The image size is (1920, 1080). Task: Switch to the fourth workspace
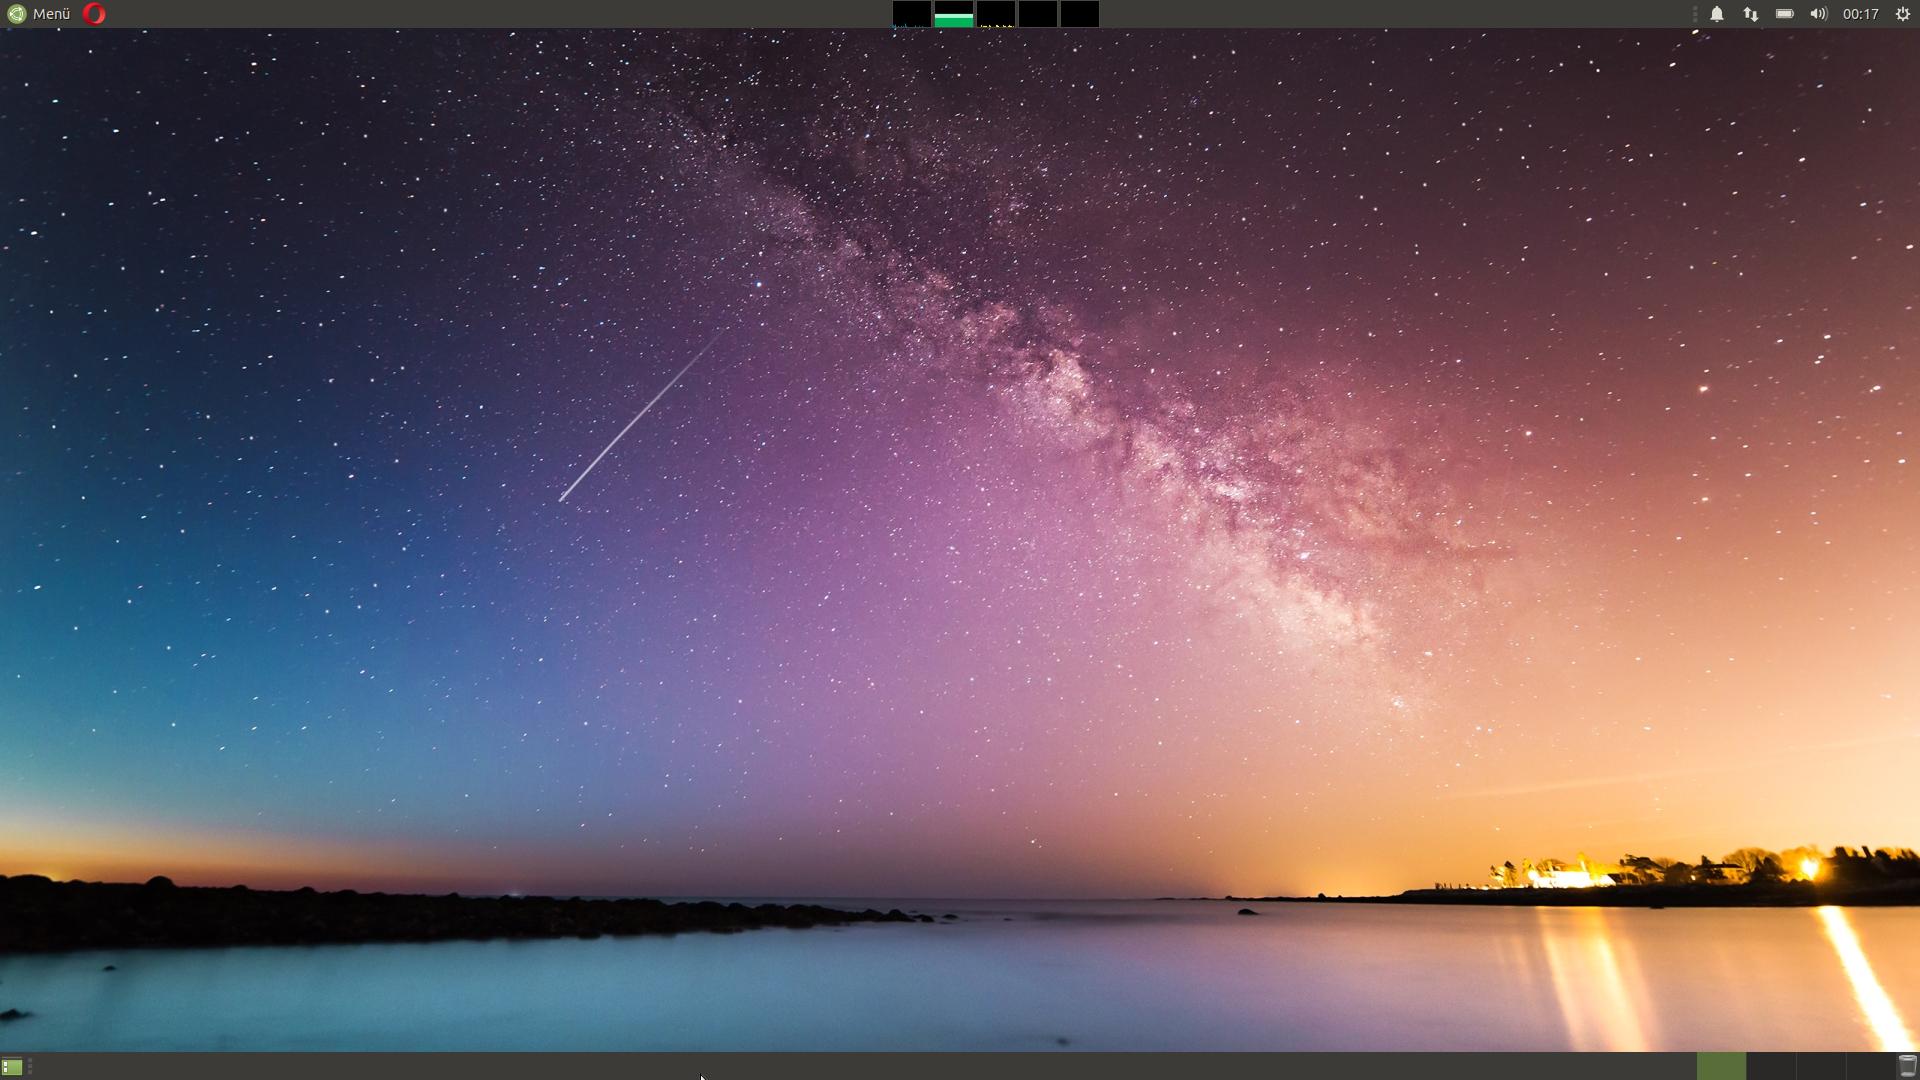coord(1869,1066)
